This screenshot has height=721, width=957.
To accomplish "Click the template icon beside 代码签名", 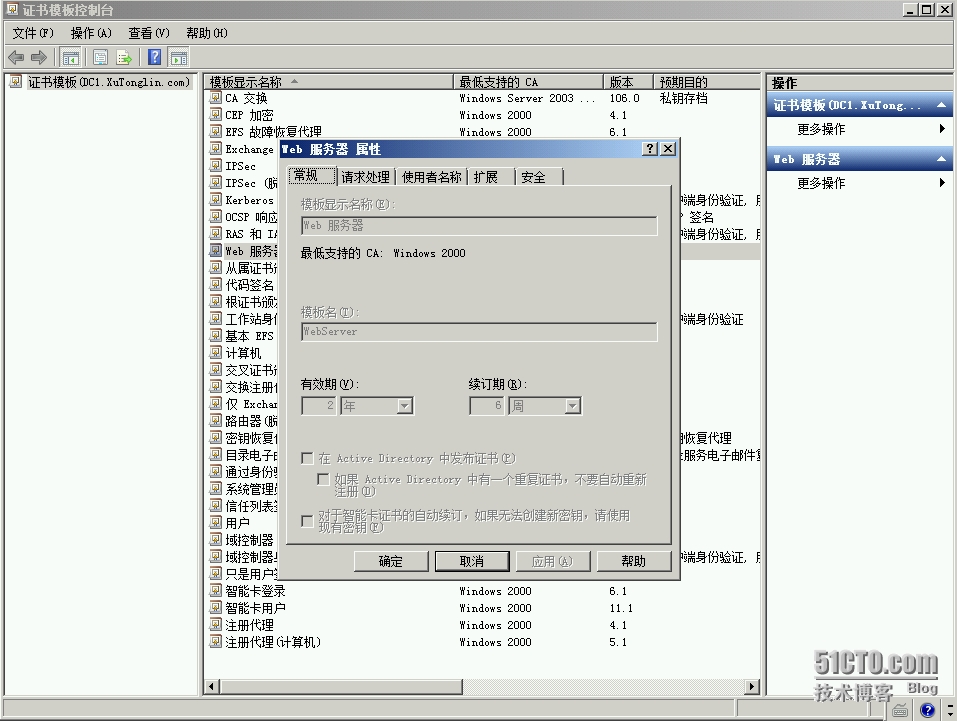I will (215, 284).
